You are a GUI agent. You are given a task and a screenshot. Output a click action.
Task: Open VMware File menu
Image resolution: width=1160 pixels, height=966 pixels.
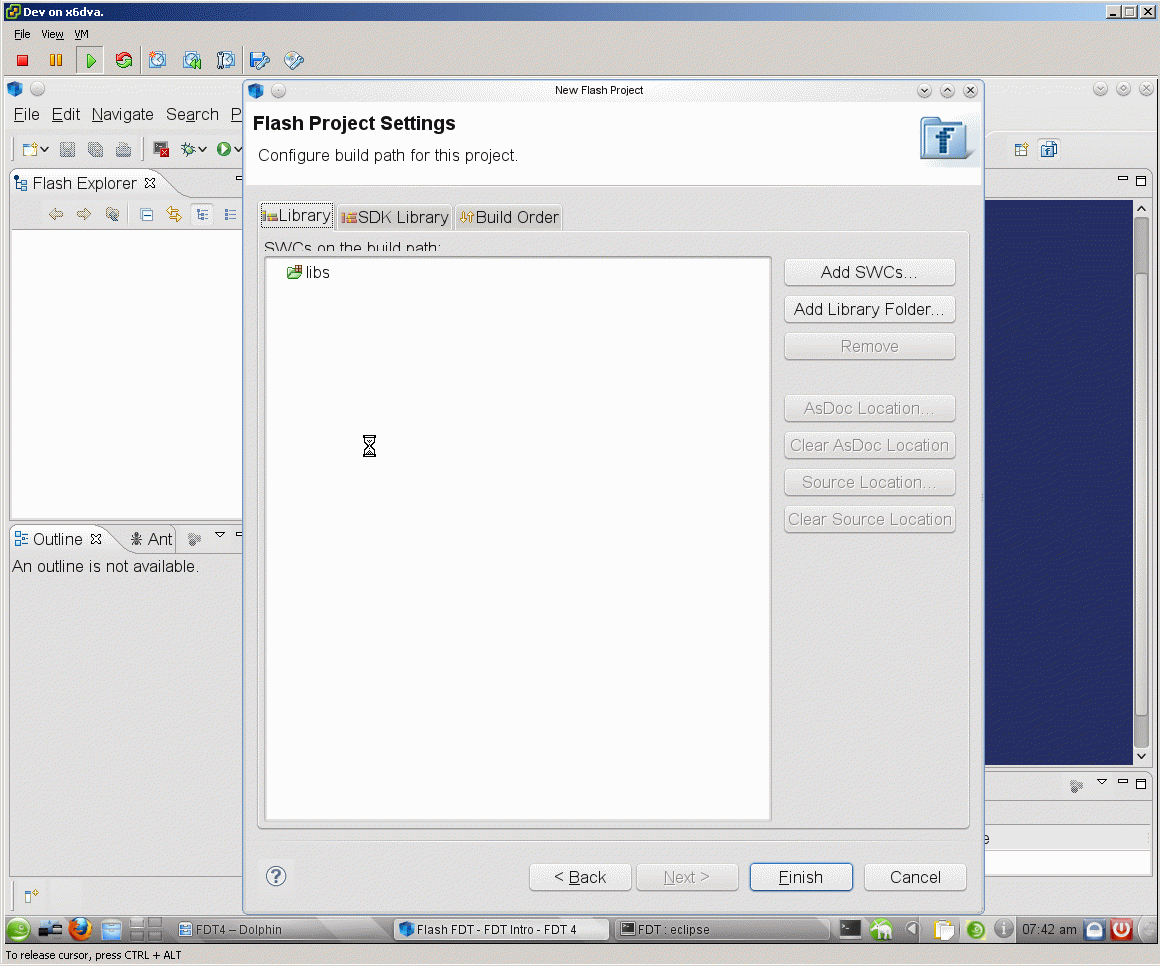22,34
